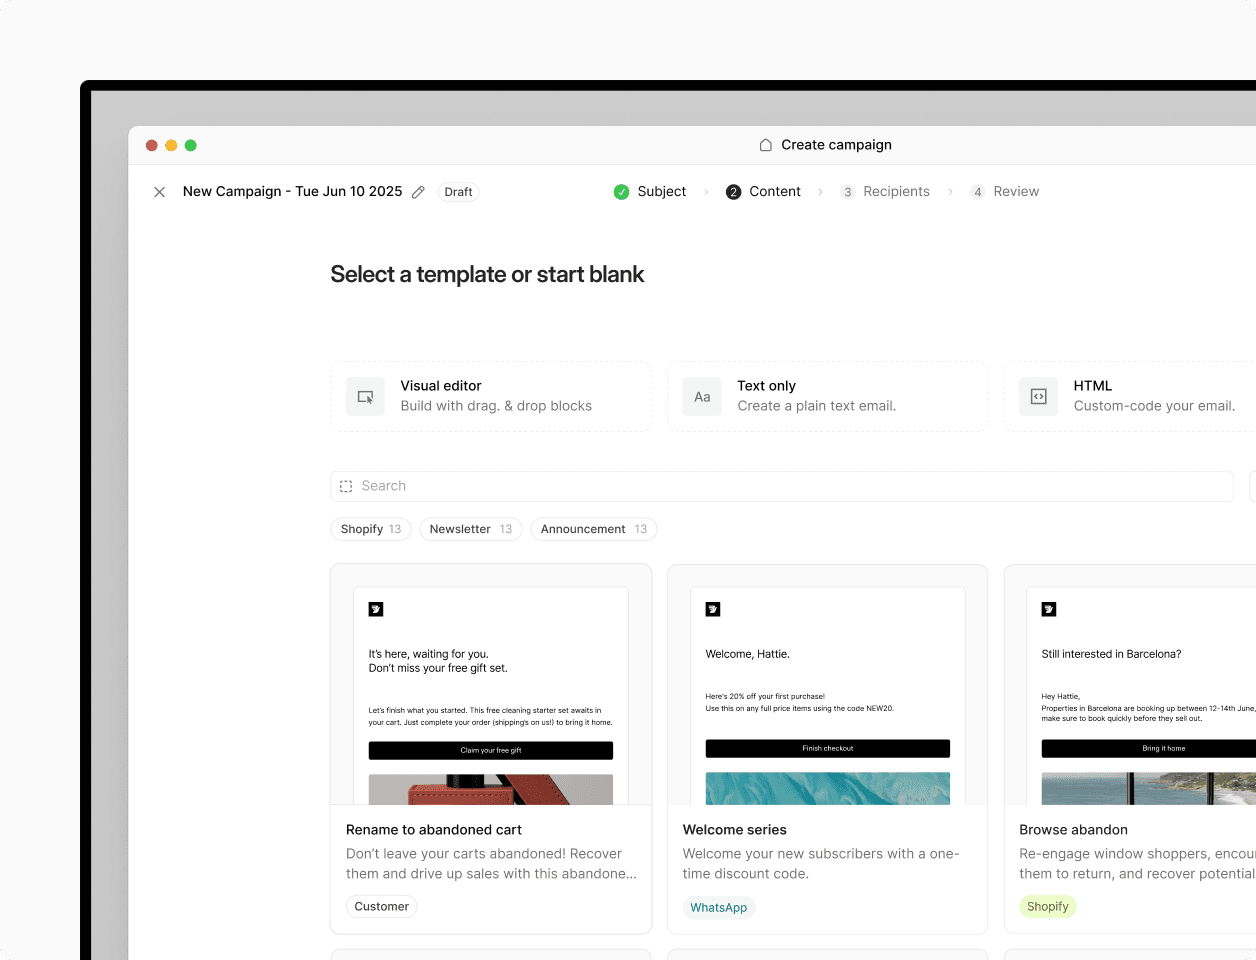Viewport: 1256px width, 960px height.
Task: Click 'Claim your free gift' in preview
Action: point(491,750)
